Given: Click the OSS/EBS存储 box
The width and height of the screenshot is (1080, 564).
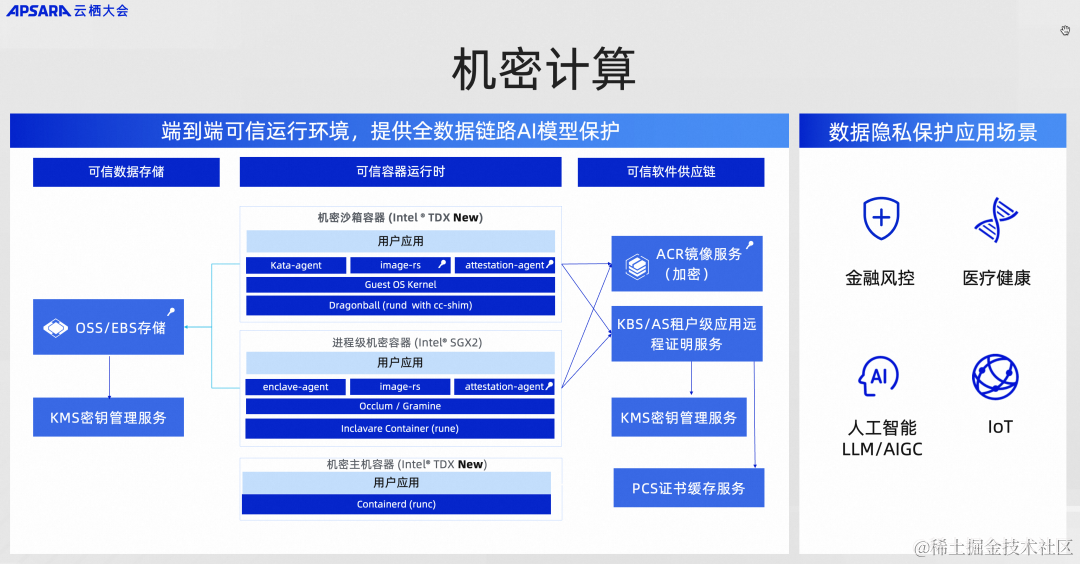Looking at the screenshot, I should pos(108,327).
